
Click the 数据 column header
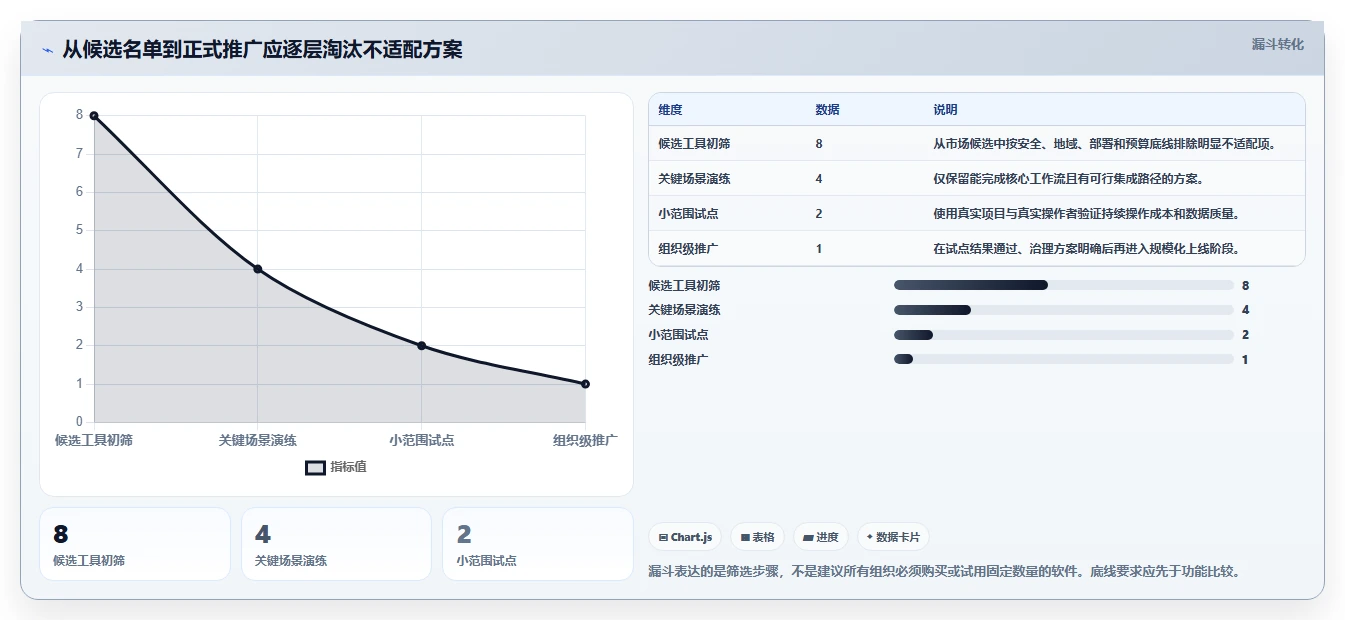click(827, 110)
